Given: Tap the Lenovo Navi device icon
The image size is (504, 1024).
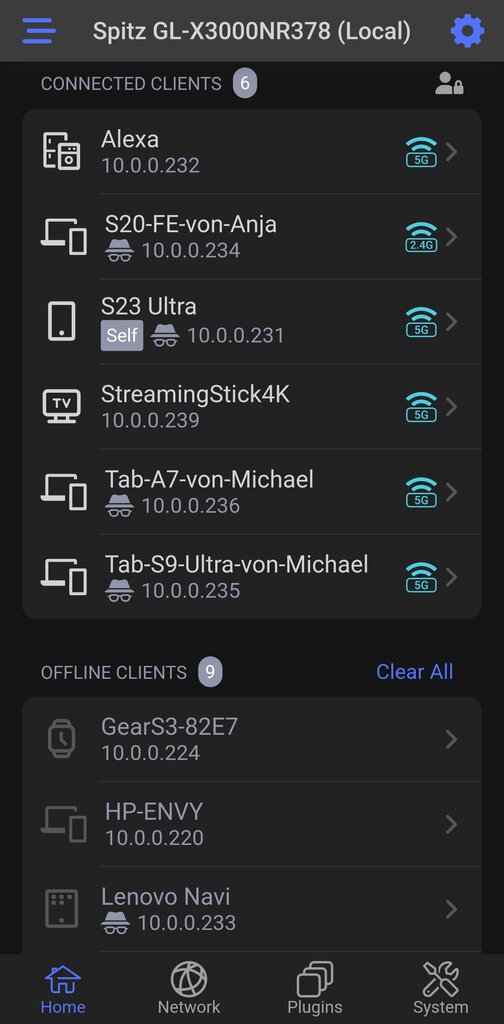Looking at the screenshot, I should 61,908.
